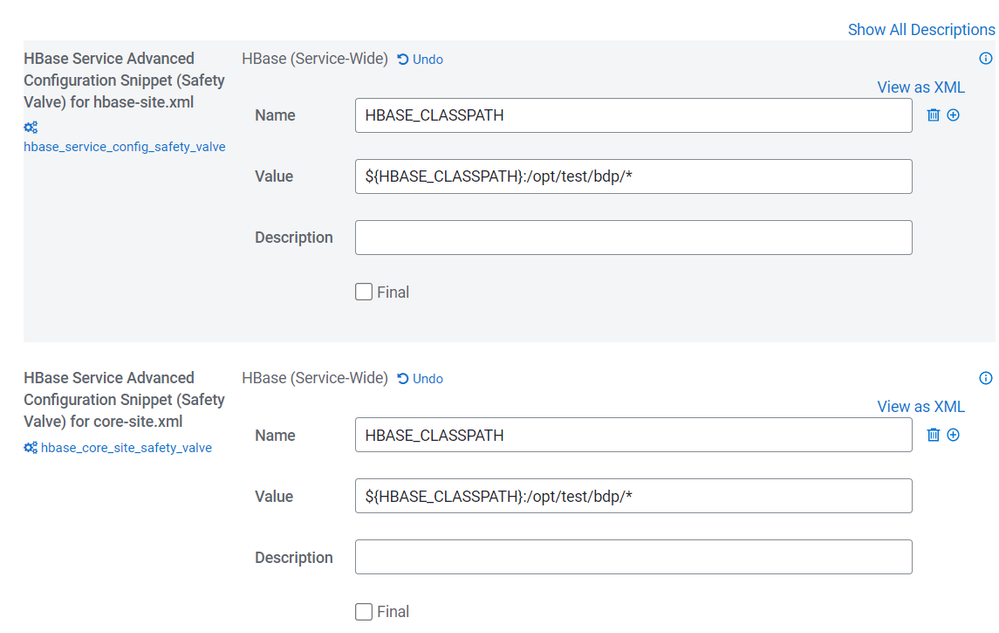Undo hbase-site.xml changes via Undo text
Image resolution: width=999 pixels, height=633 pixels.
428,59
